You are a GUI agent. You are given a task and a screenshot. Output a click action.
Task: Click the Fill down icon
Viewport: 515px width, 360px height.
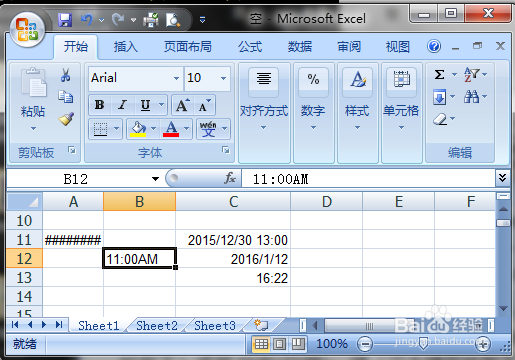click(x=439, y=97)
